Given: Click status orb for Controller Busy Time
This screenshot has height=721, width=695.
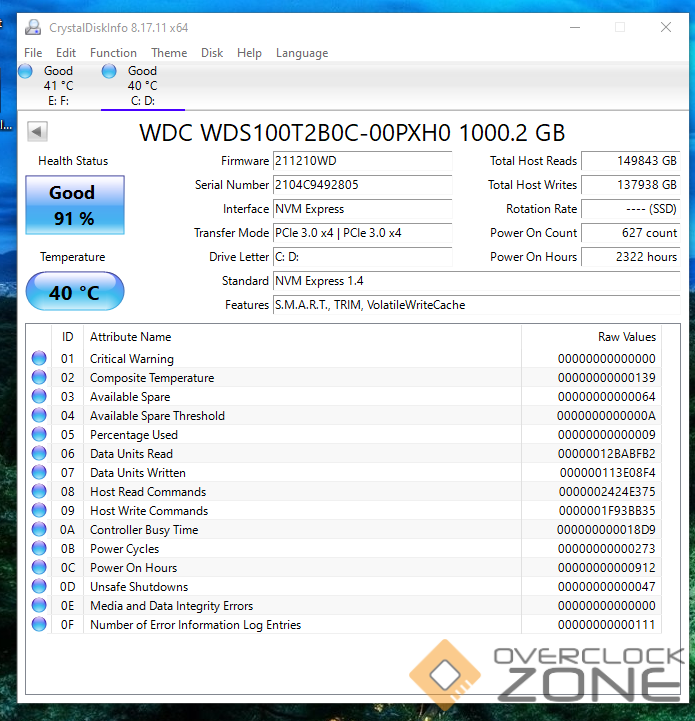Looking at the screenshot, I should click(x=39, y=529).
